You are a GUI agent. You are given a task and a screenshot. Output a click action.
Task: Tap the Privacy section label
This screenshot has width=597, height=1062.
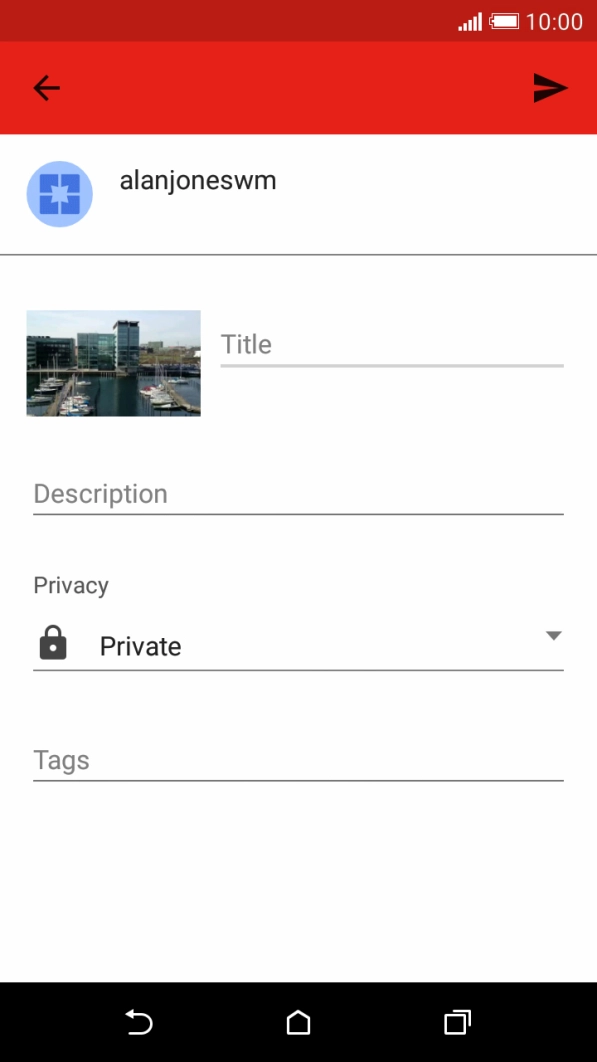point(71,585)
